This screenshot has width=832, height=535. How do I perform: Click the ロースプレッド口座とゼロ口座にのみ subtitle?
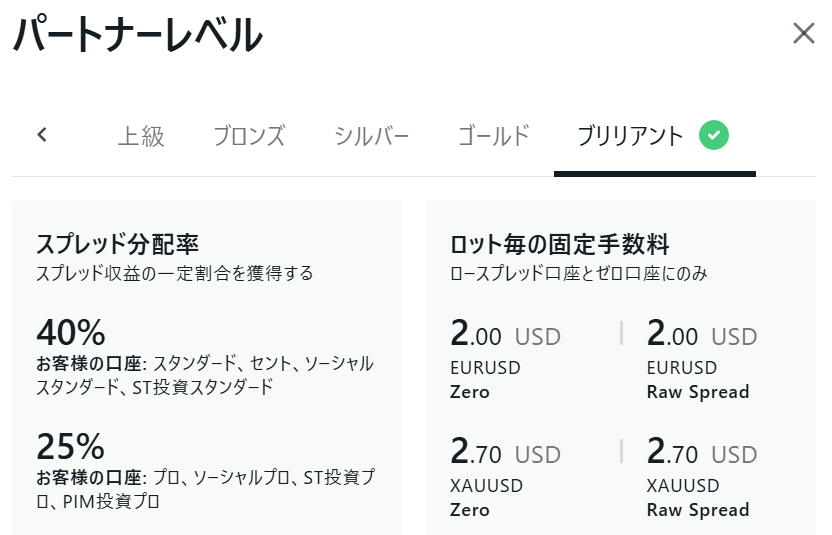579,273
